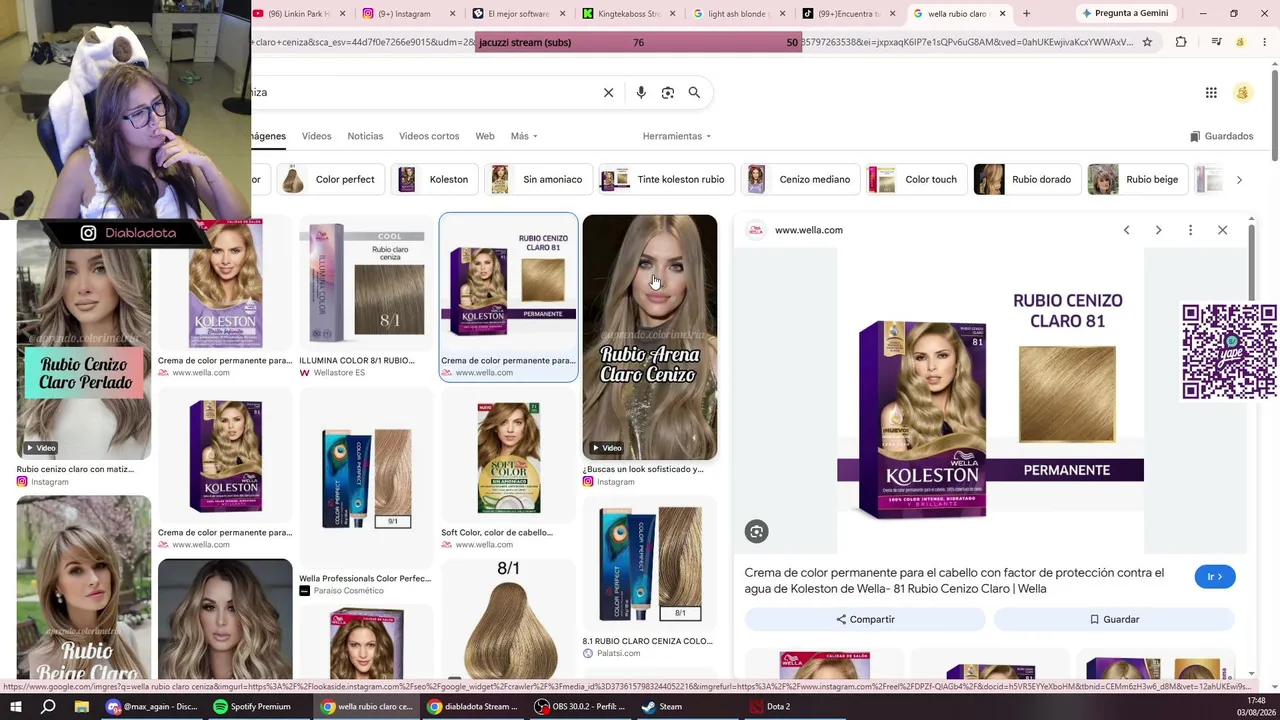Switch to the El mejor software tab
1280x720 pixels.
[x=518, y=14]
